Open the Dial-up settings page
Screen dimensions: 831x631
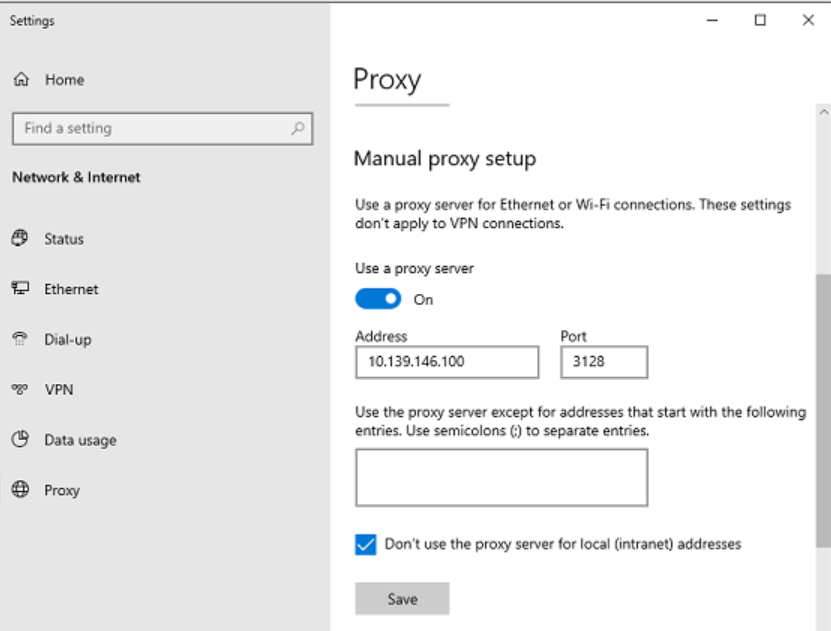pos(68,340)
